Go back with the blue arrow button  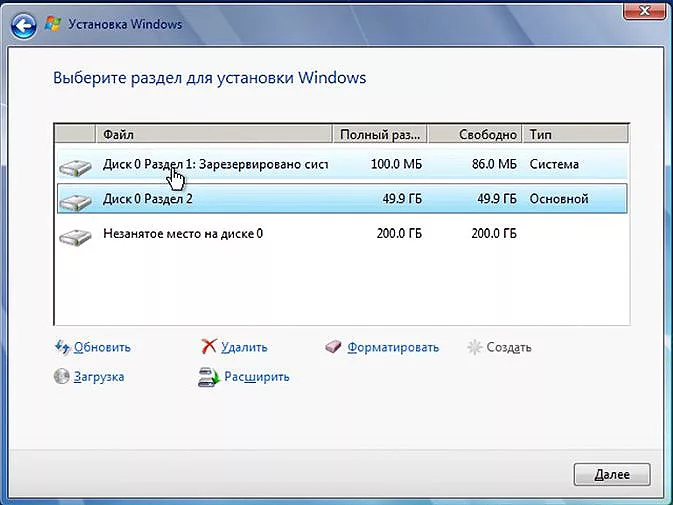23,26
